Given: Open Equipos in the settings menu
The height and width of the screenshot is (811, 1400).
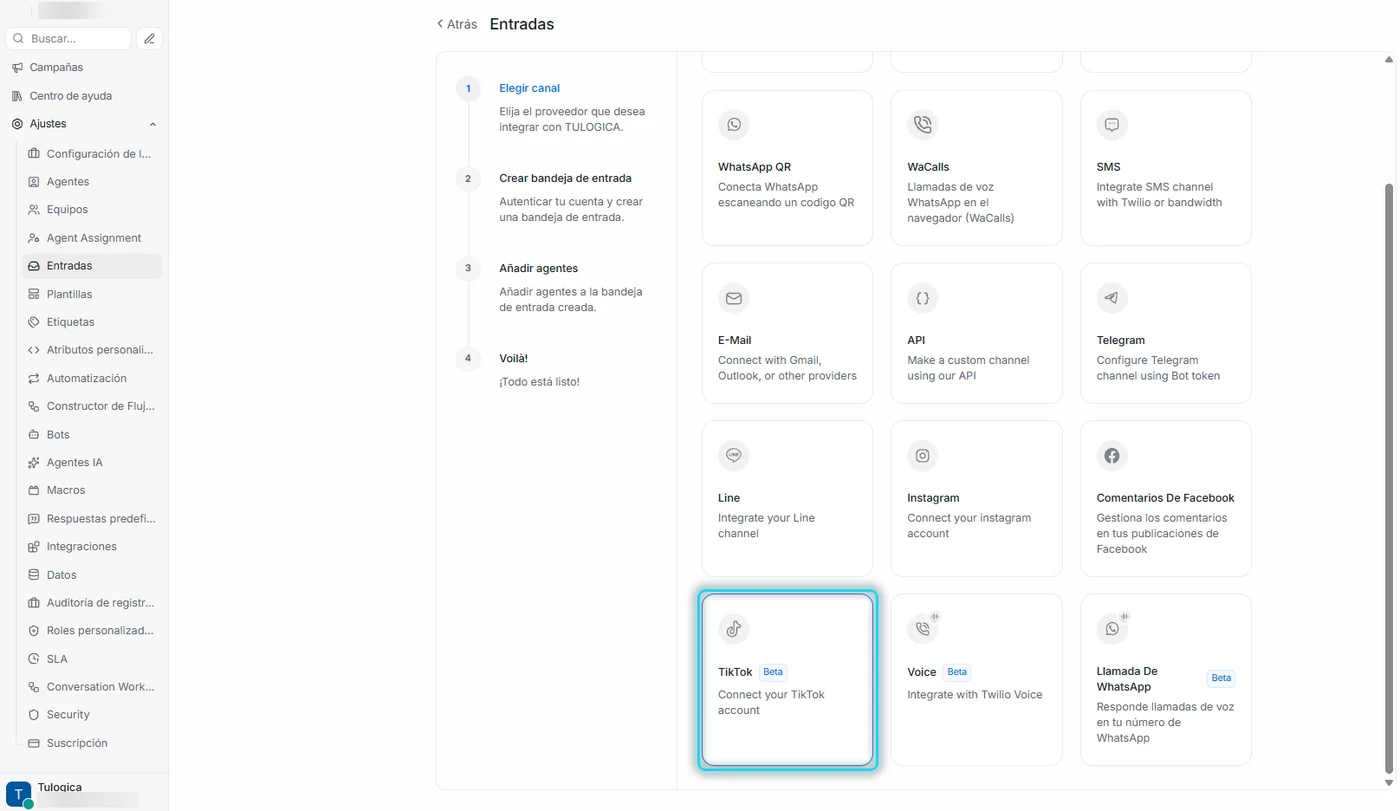Looking at the screenshot, I should (x=91, y=210).
